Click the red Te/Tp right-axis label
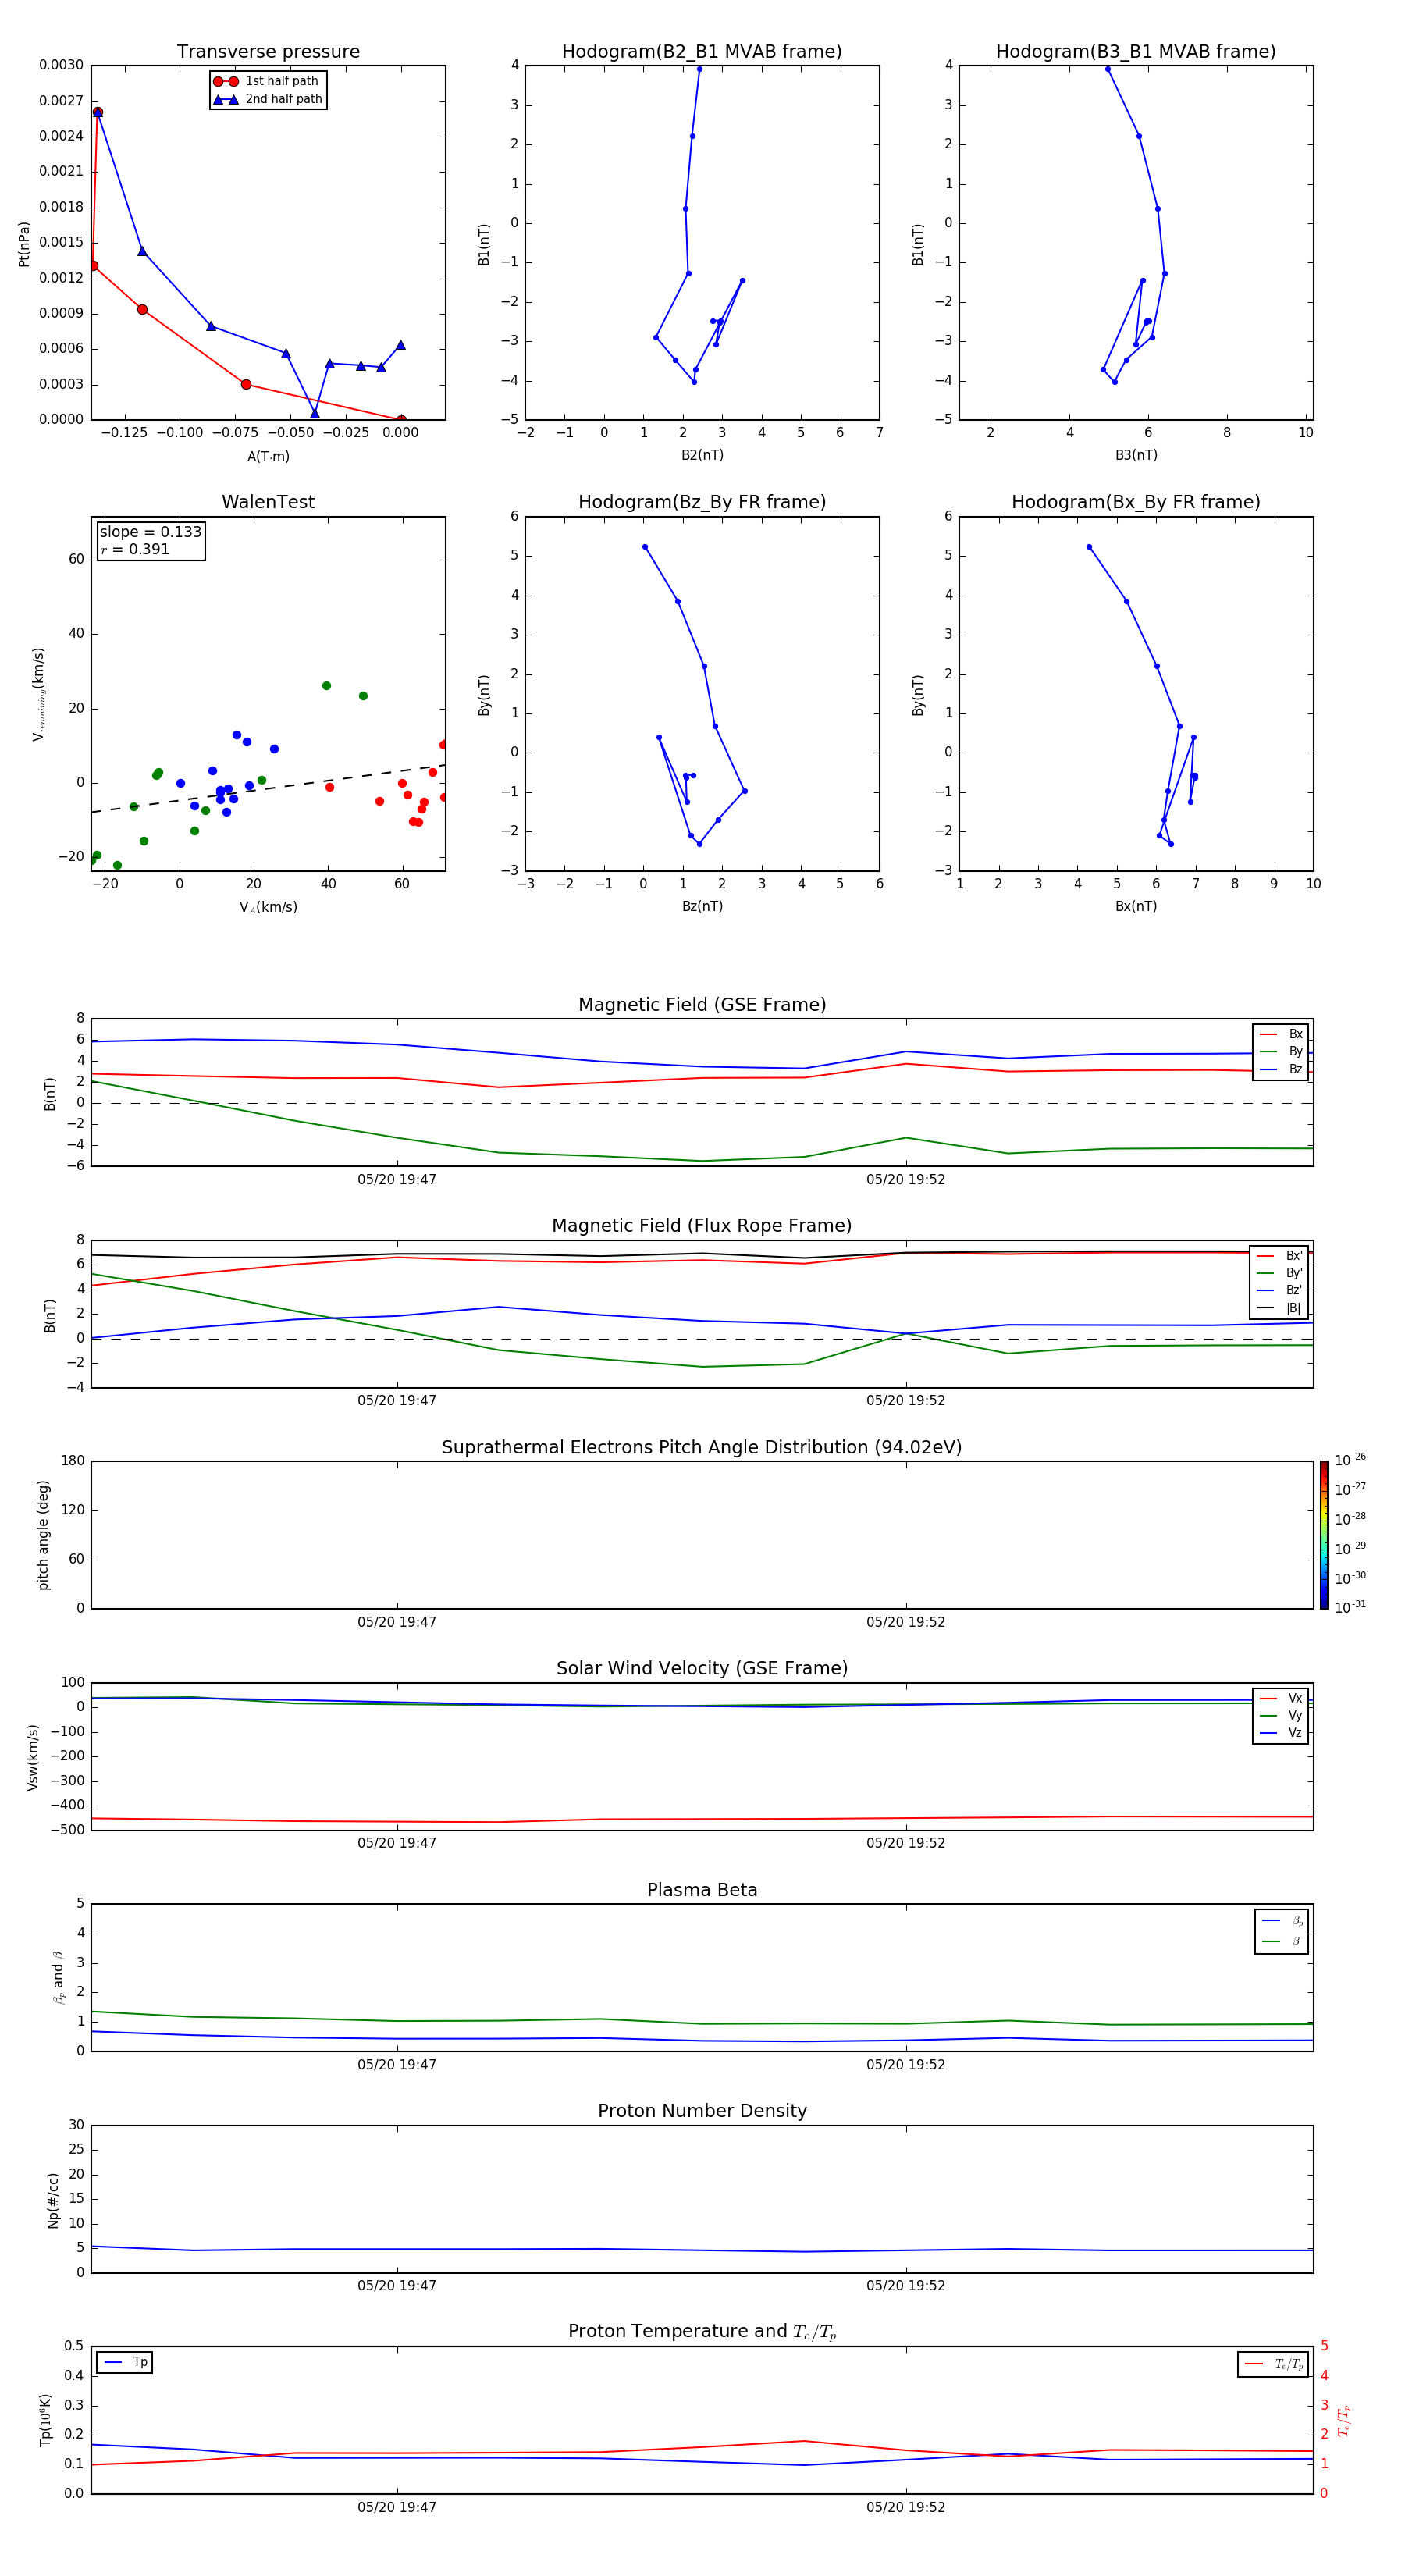Screen dimensions: 1405x2576 1344,2420
